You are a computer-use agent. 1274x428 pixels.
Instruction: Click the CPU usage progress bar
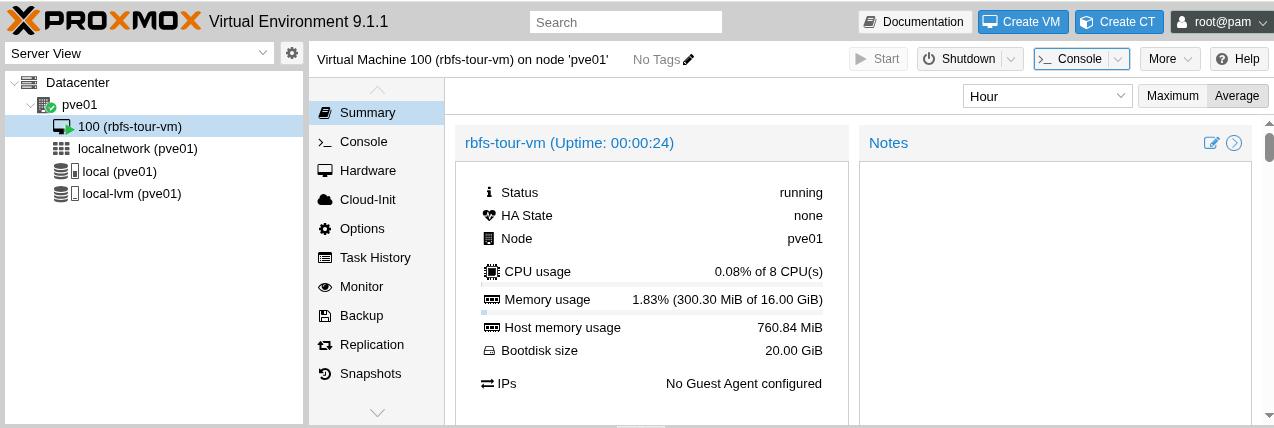[x=652, y=285]
